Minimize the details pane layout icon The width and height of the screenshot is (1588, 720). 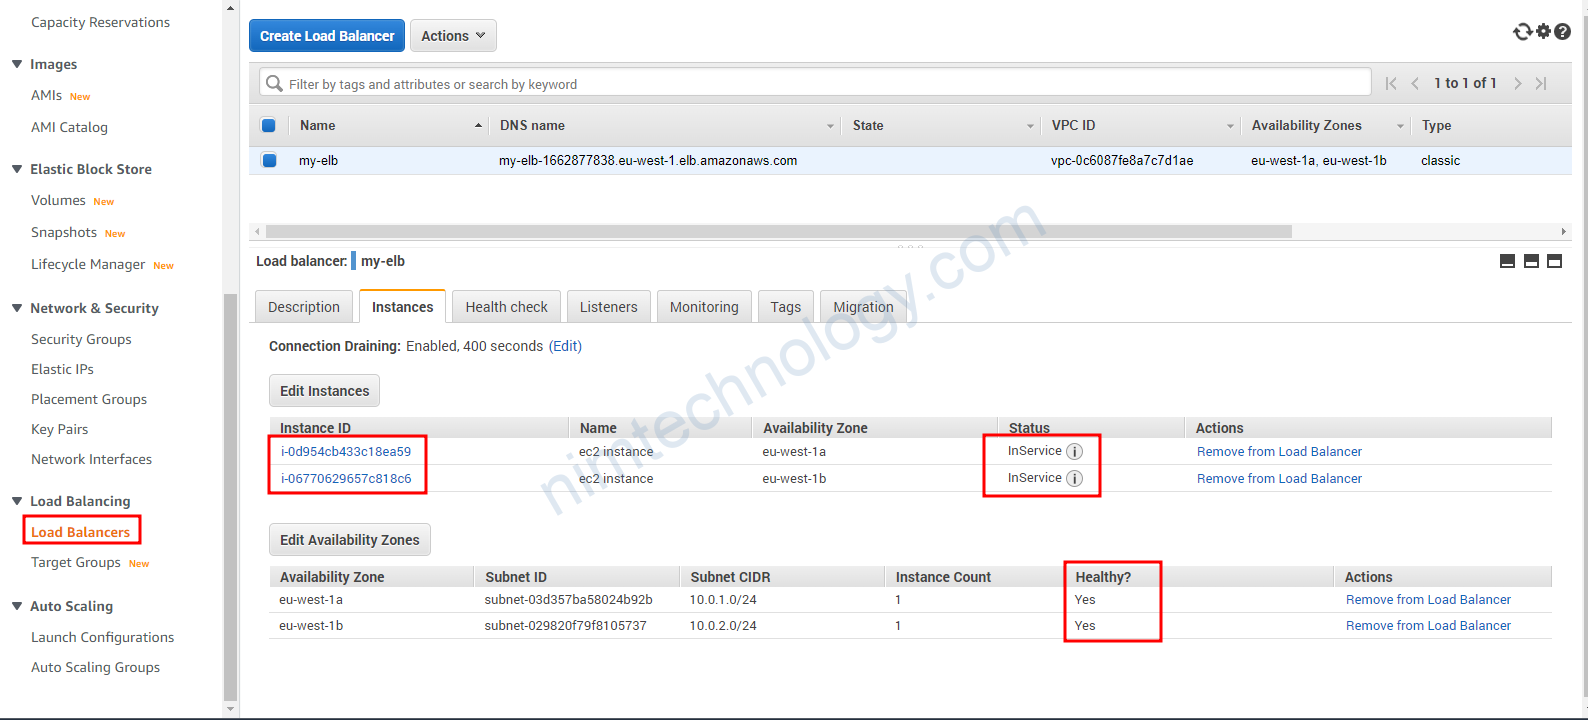(1507, 261)
